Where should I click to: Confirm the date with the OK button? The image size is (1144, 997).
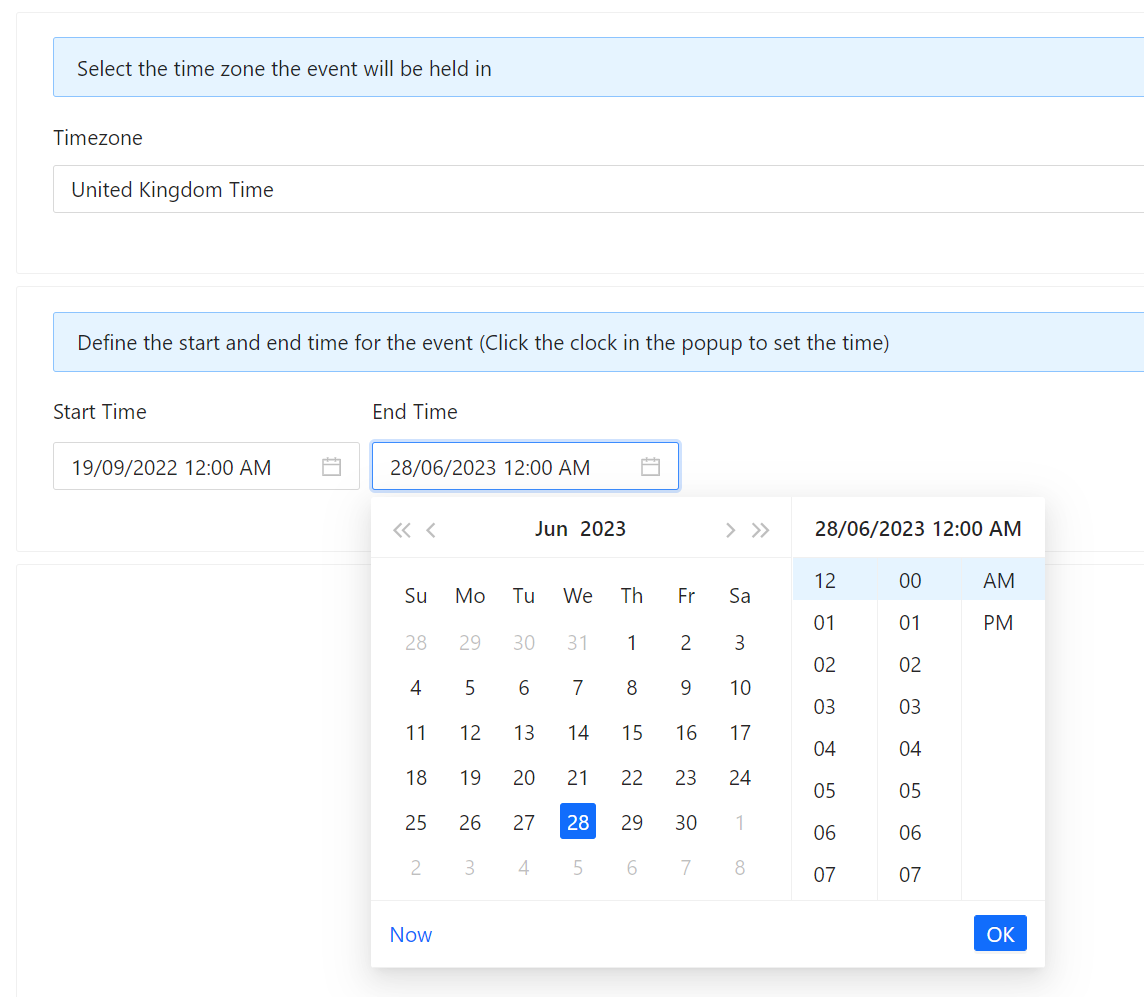(x=1000, y=934)
